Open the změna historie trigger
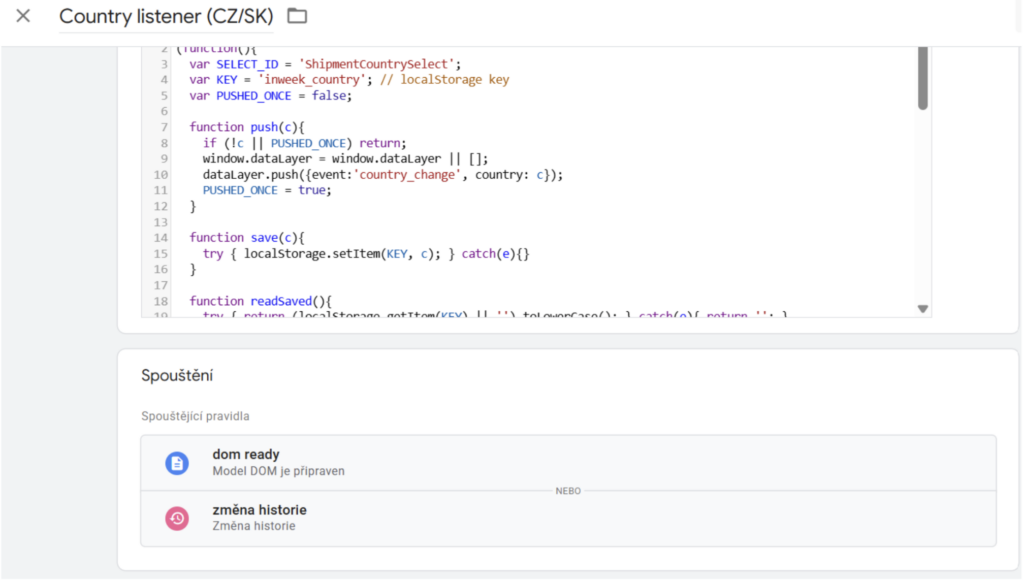Viewport: 1024px width, 581px height. (259, 510)
